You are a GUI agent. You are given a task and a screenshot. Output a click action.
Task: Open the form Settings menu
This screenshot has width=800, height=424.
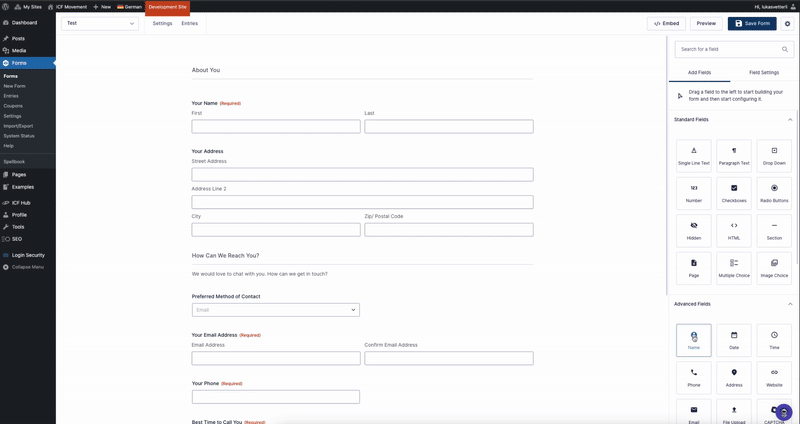click(162, 23)
